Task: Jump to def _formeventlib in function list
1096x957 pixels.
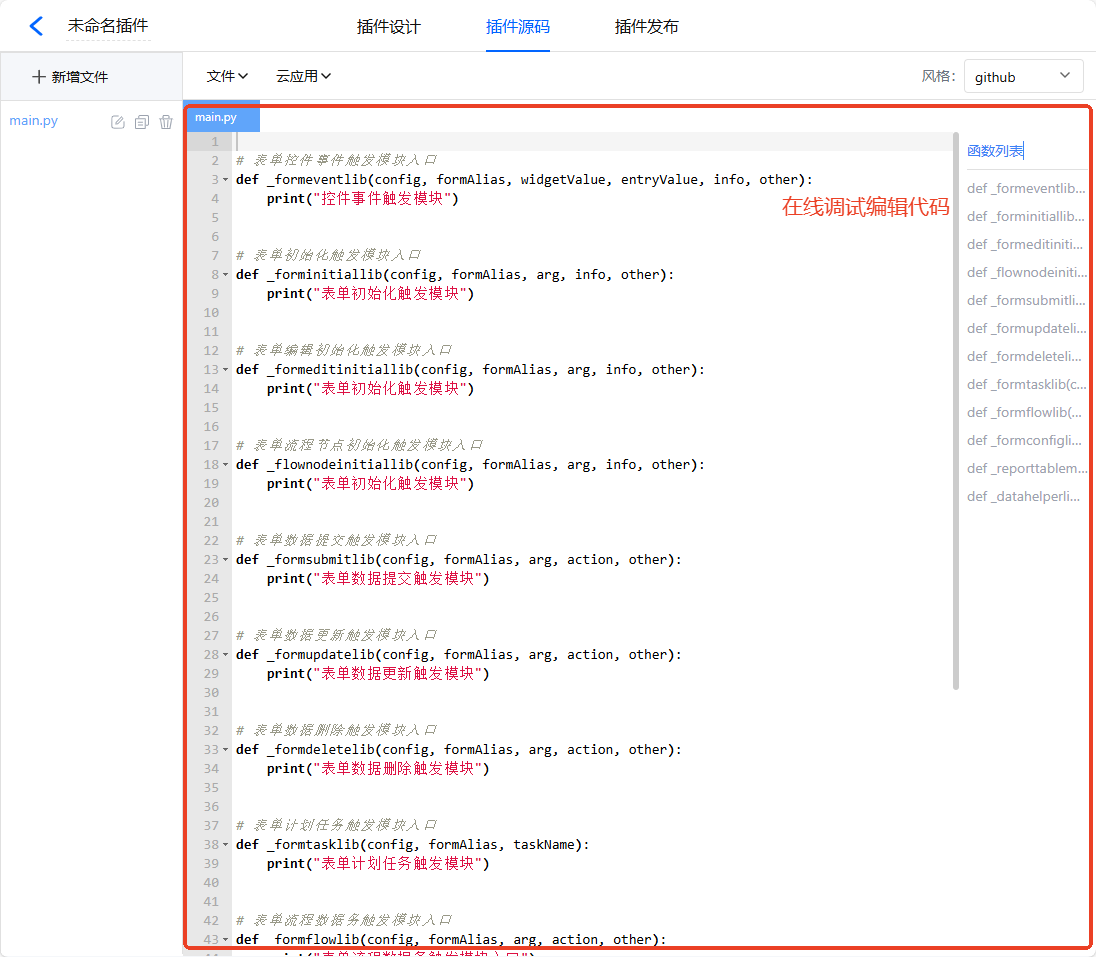Action: tap(1025, 188)
